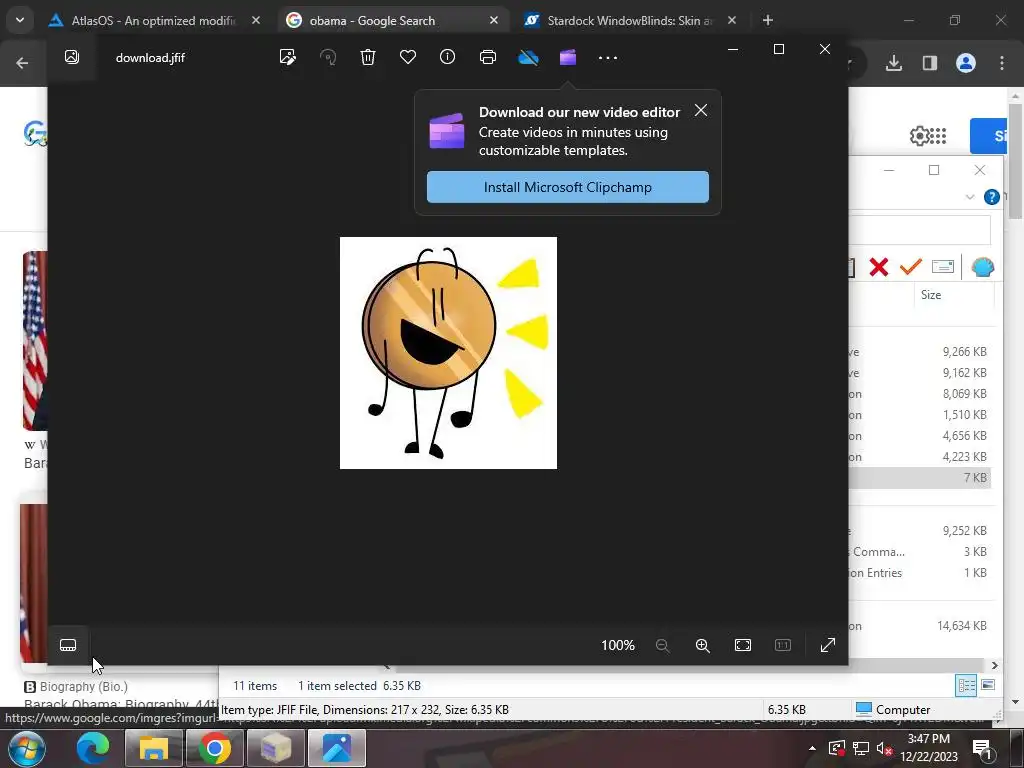This screenshot has height=768, width=1024.
Task: Open file info with info icon
Action: [447, 57]
